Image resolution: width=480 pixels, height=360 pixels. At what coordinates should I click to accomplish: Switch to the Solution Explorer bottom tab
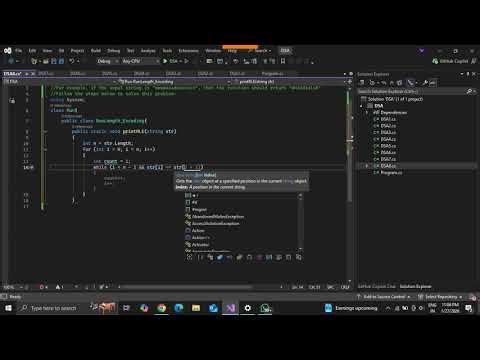coord(415,286)
